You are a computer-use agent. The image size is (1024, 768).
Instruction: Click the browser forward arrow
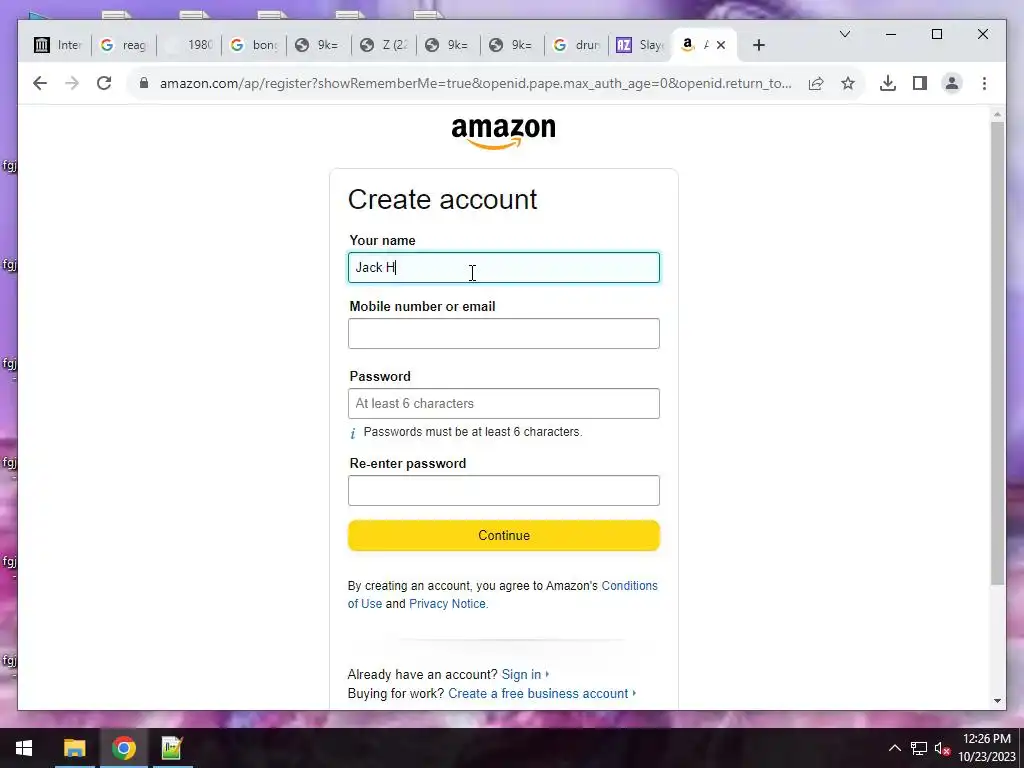point(72,83)
